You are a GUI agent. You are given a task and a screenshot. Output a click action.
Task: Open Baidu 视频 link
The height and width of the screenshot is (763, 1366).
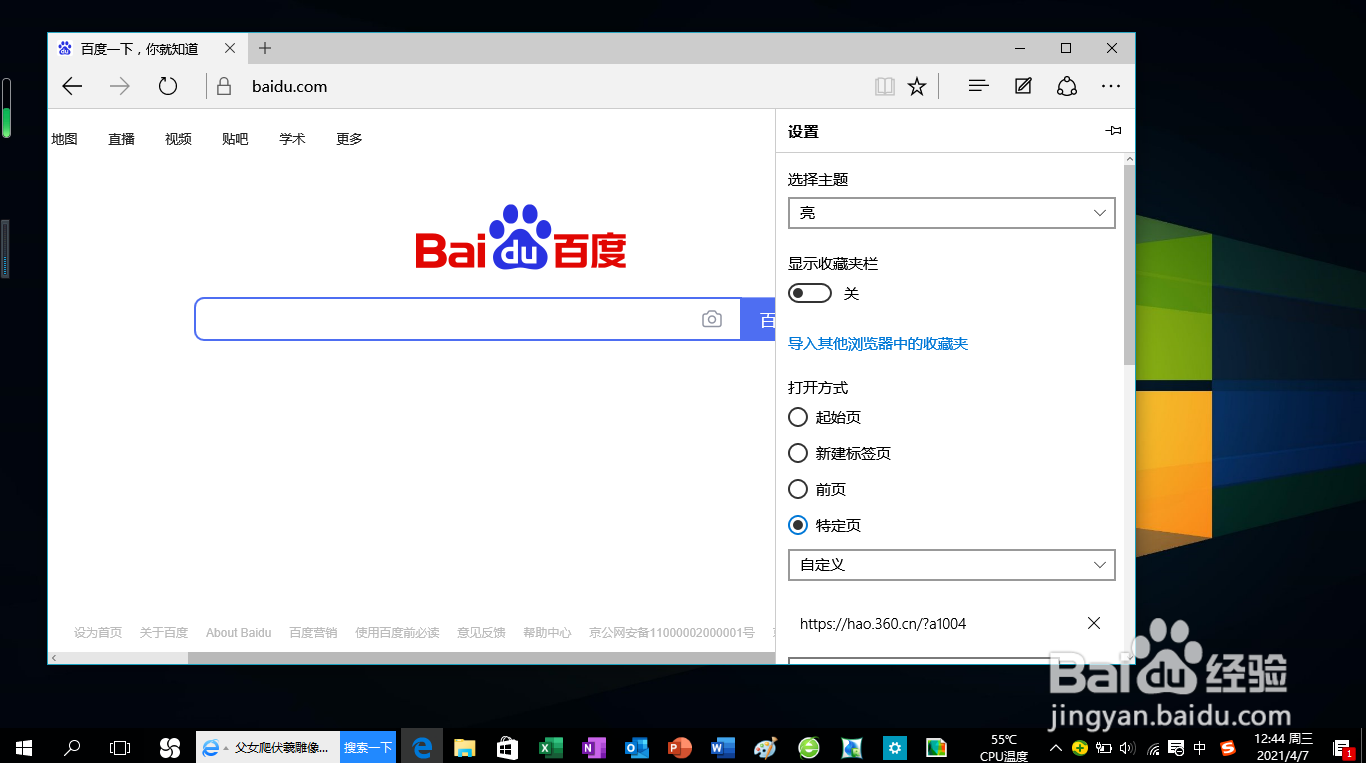pos(178,139)
